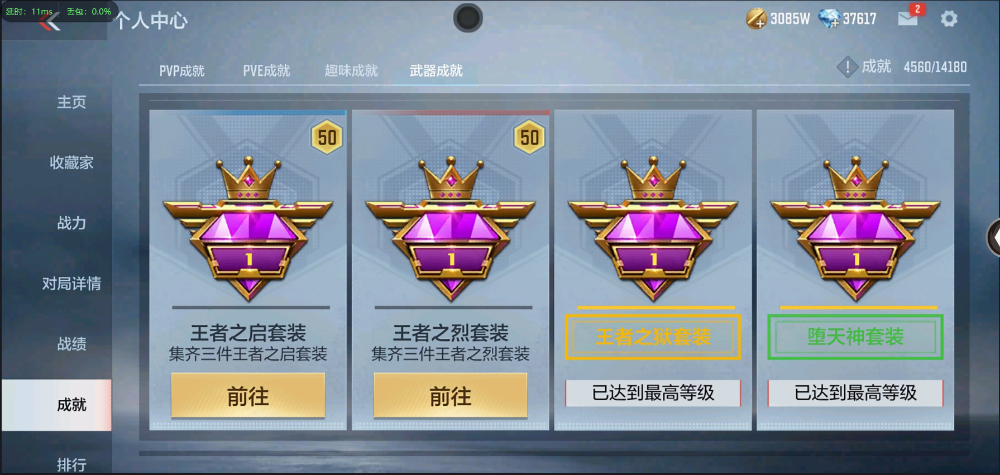Add diamonds via the 37617 diamond icon
The height and width of the screenshot is (475, 1000).
(829, 19)
